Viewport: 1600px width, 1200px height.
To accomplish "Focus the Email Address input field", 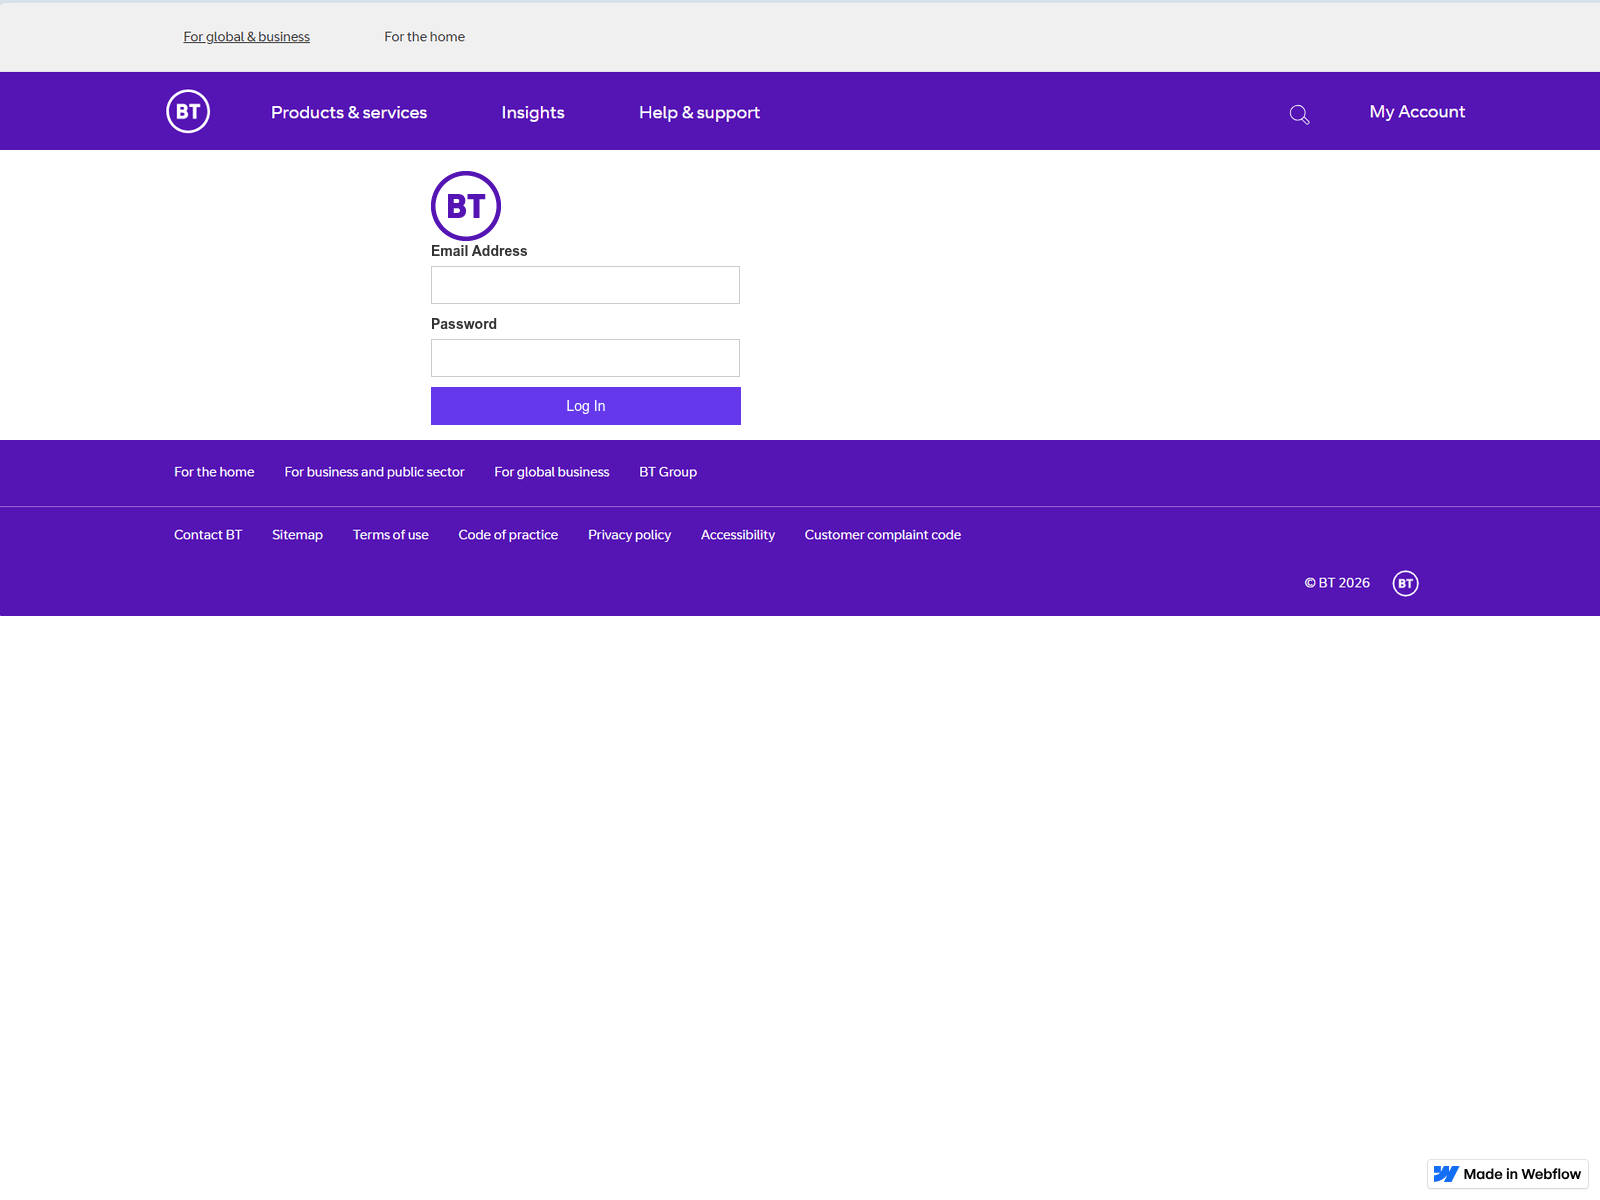I will (585, 285).
